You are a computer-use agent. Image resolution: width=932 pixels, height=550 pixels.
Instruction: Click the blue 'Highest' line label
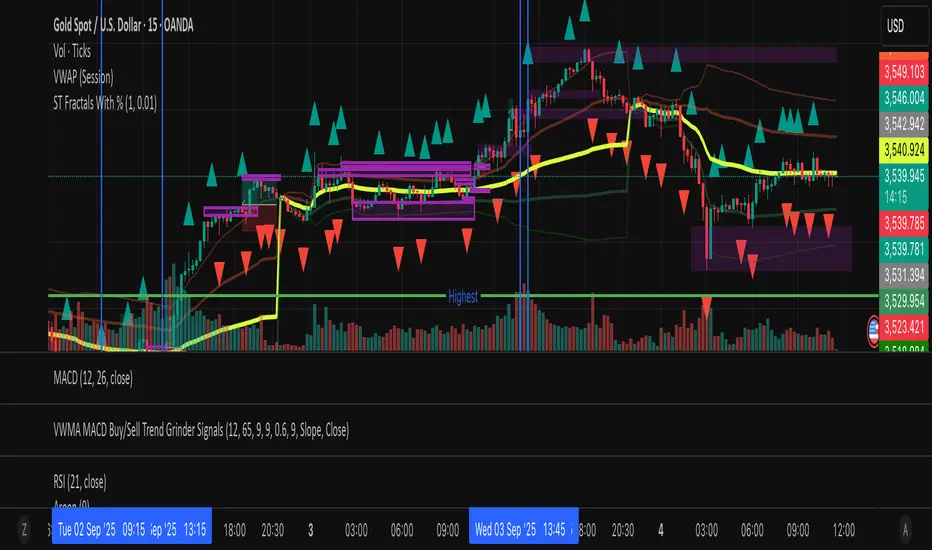point(463,296)
